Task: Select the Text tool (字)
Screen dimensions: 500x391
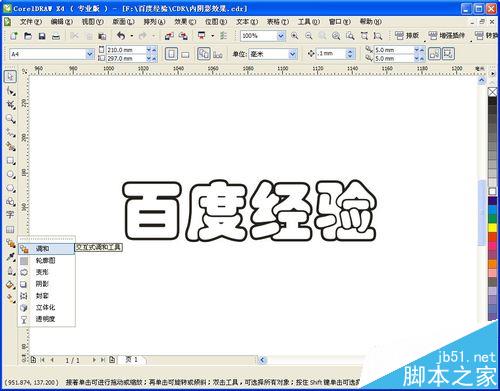Action: tap(10, 215)
